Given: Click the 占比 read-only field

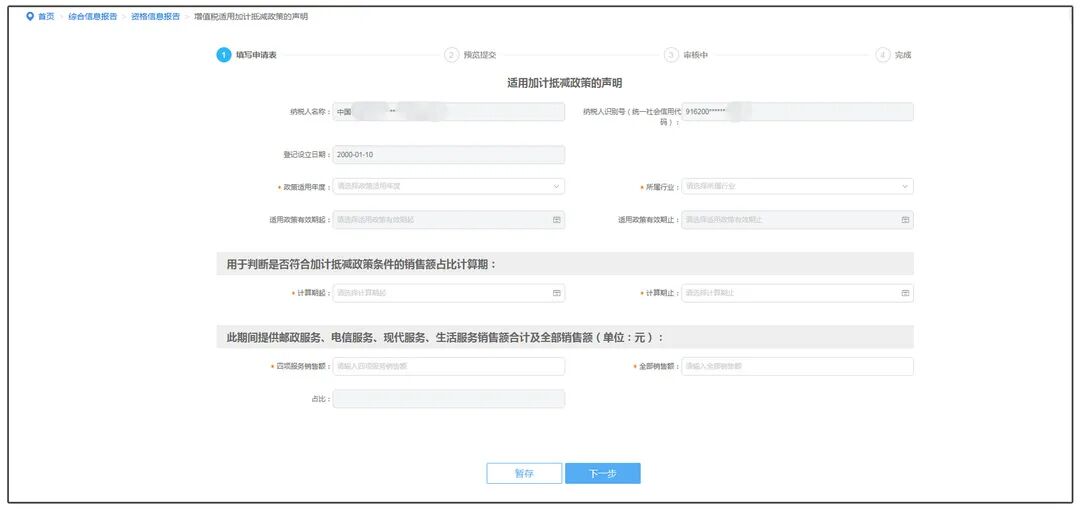Looking at the screenshot, I should point(448,399).
